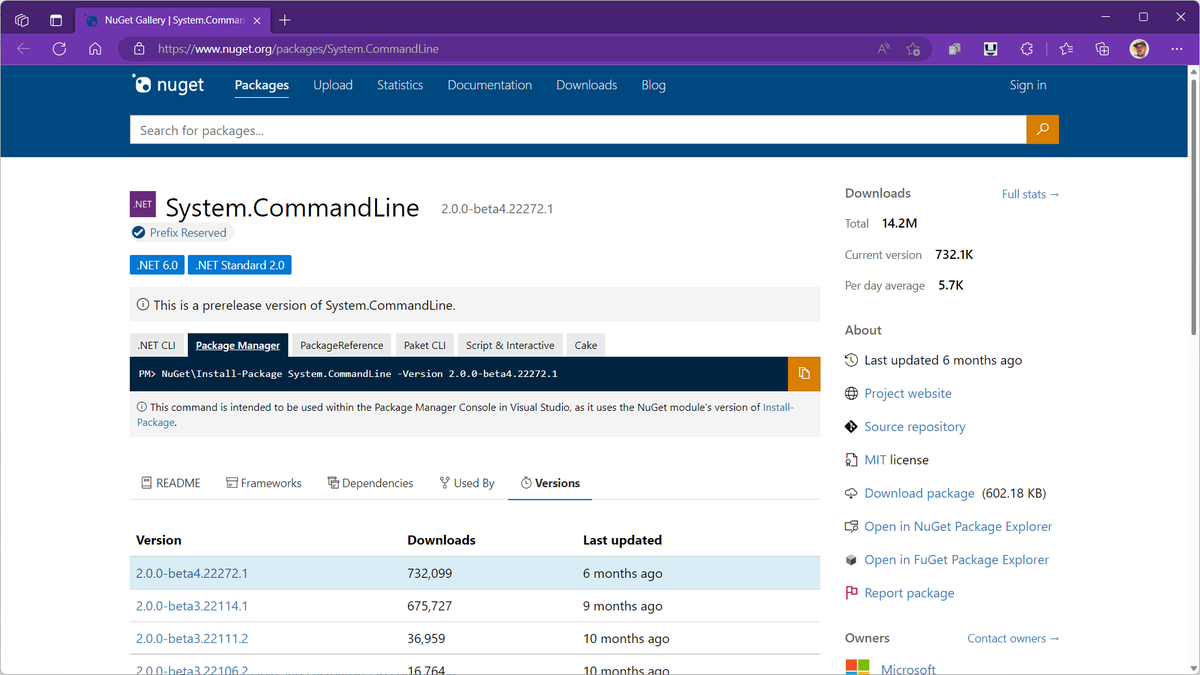Click the user profile avatar

pos(1139,48)
